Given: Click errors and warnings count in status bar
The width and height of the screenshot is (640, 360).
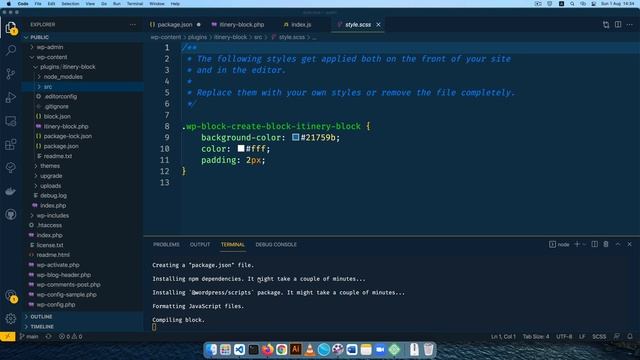Looking at the screenshot, I should [71, 337].
